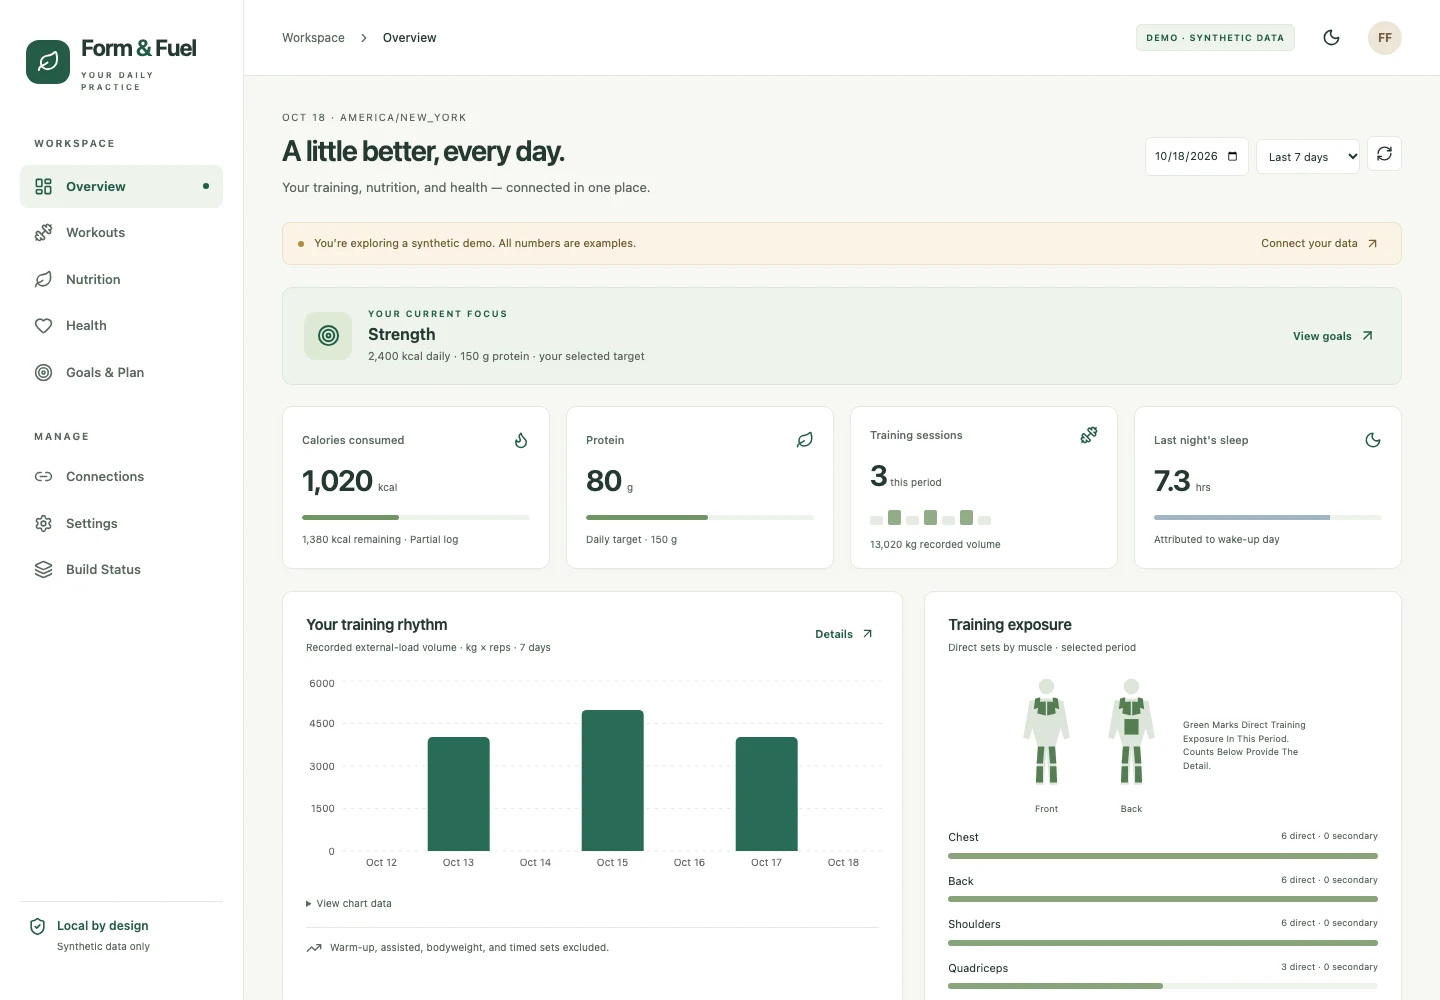Click the View goals link
This screenshot has height=1000, width=1440.
pos(1333,336)
